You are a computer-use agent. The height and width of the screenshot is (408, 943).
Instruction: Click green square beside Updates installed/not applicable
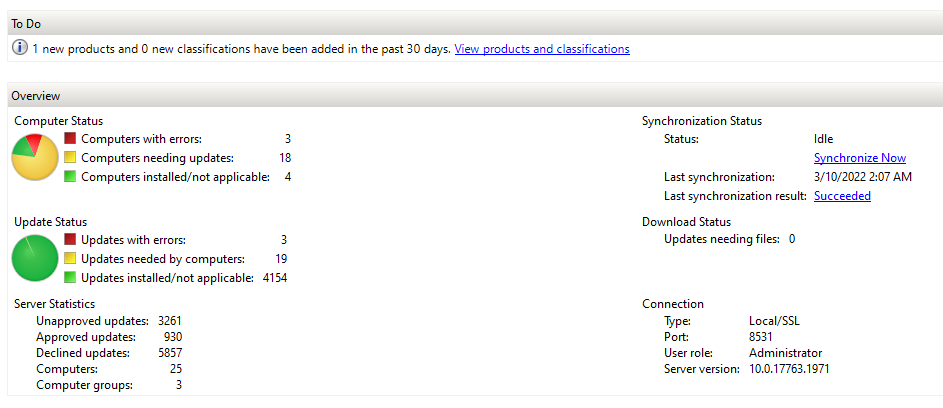coord(70,278)
